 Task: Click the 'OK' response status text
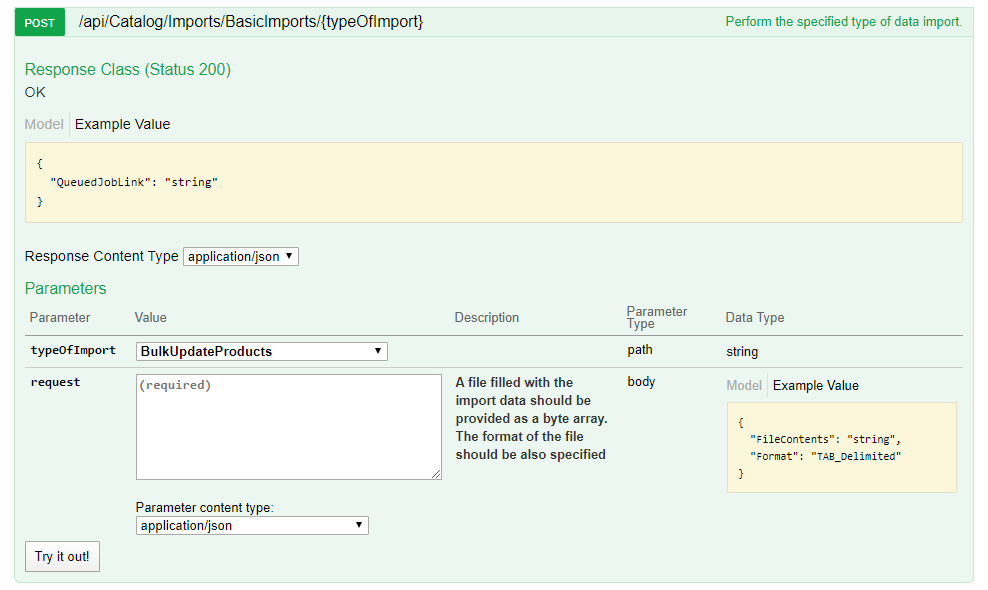tap(35, 92)
